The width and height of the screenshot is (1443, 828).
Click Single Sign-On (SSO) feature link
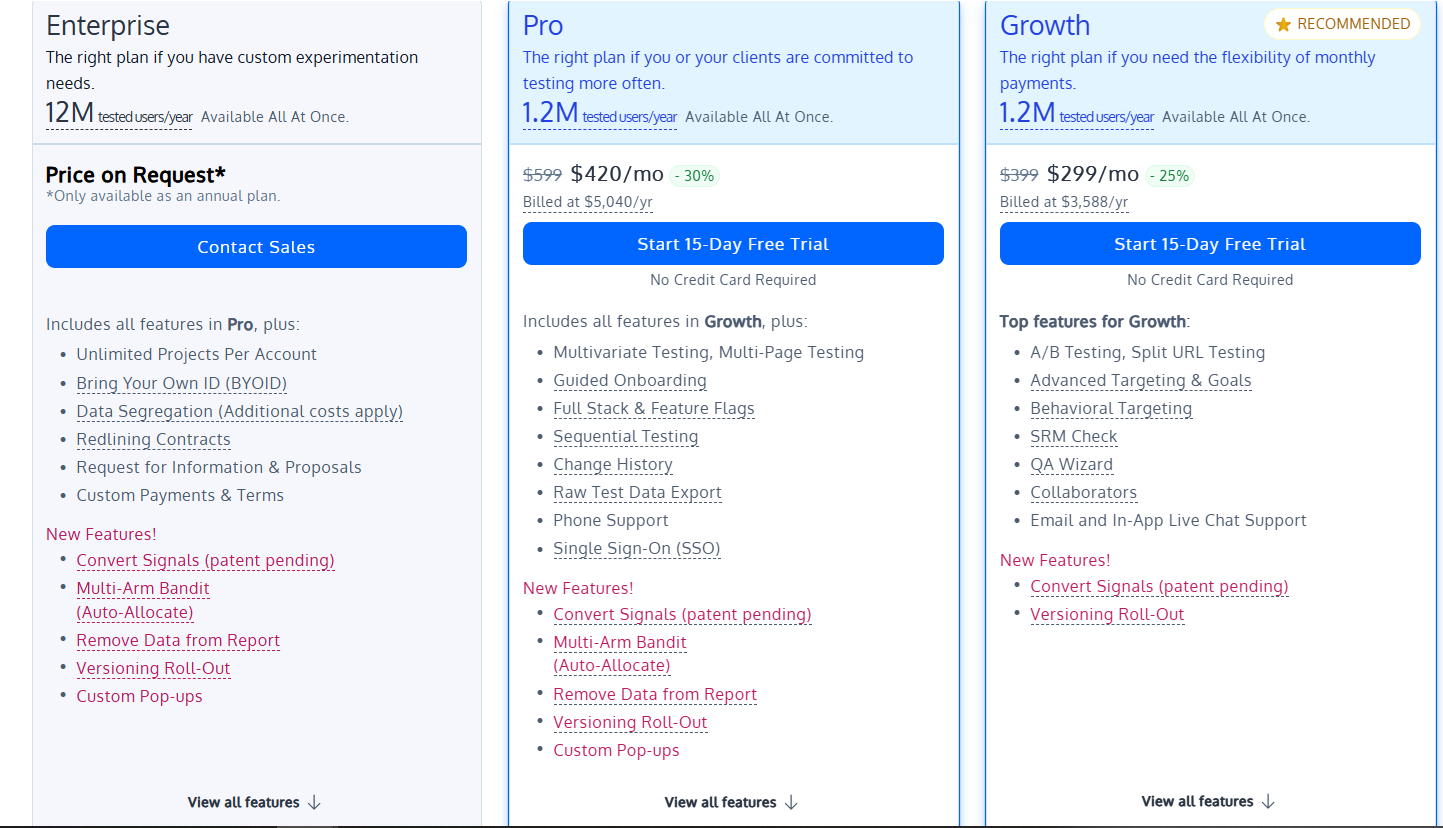[x=636, y=548]
